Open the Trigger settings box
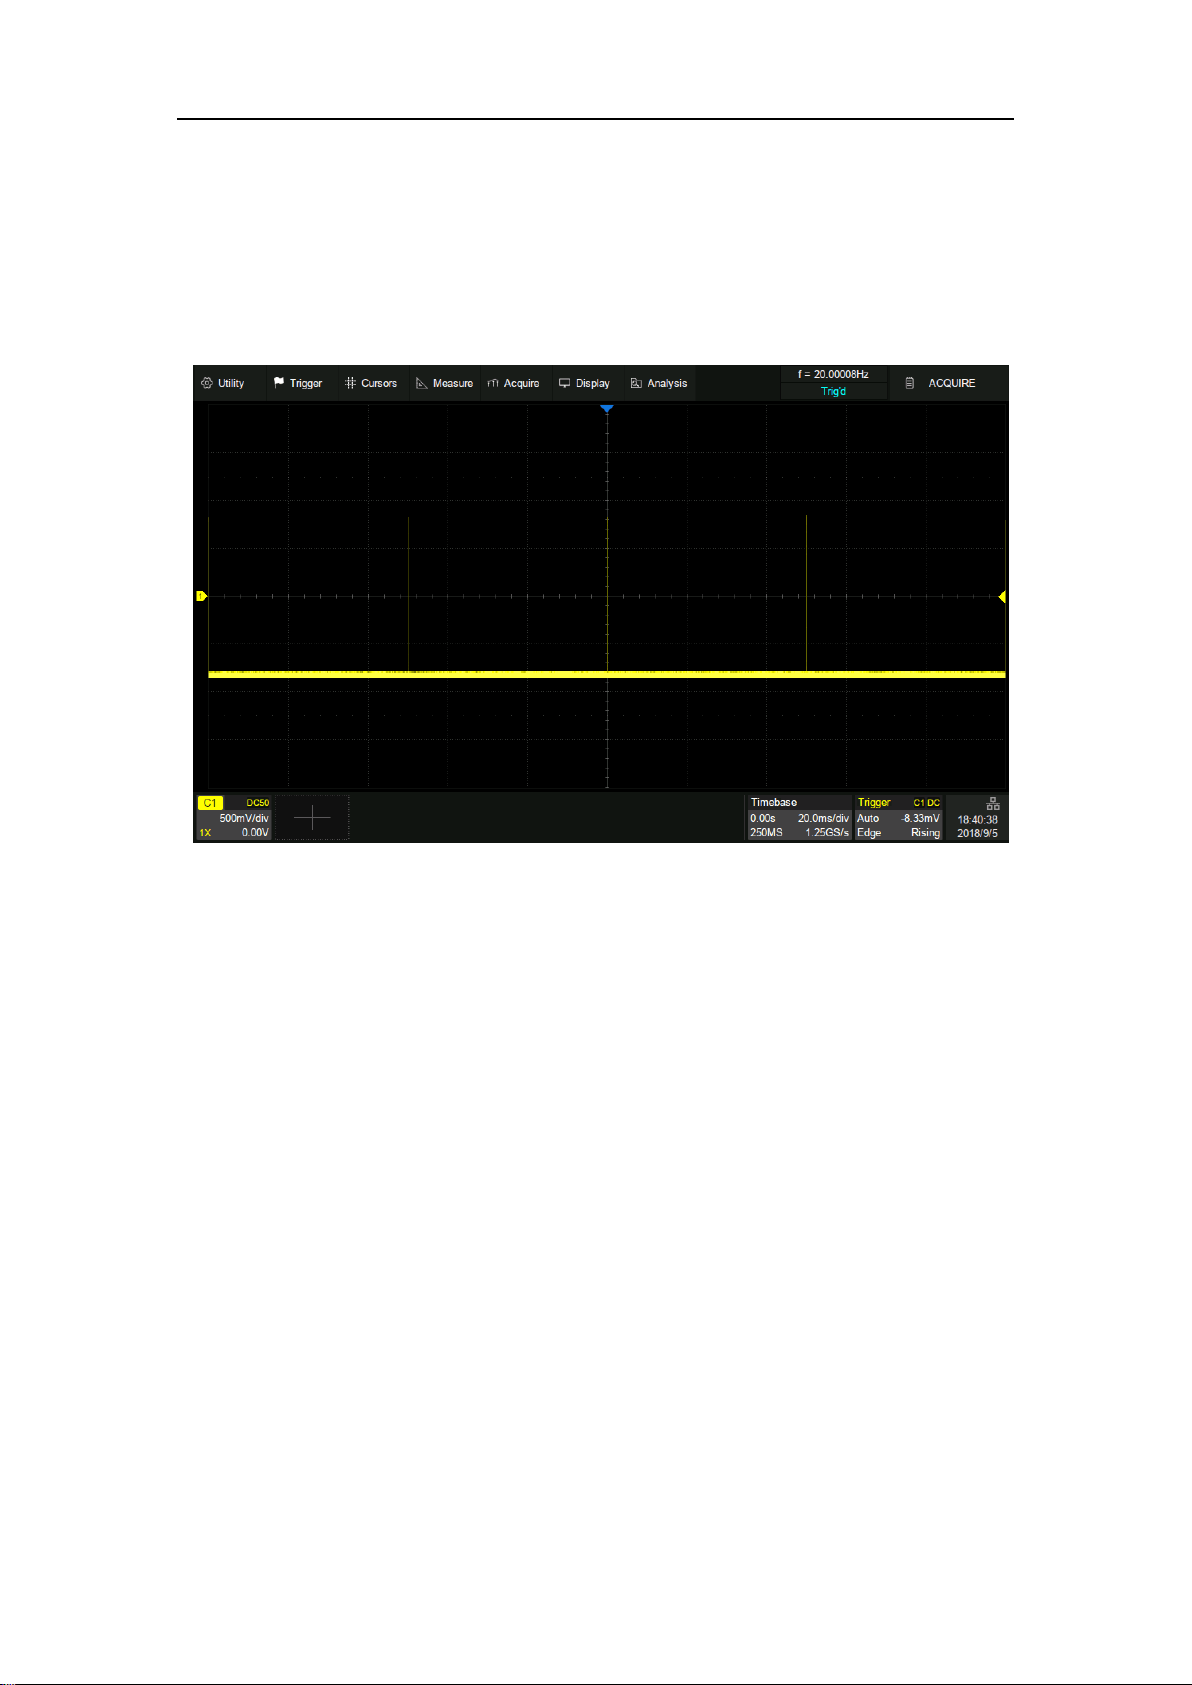This screenshot has height=1685, width=1192. click(898, 817)
